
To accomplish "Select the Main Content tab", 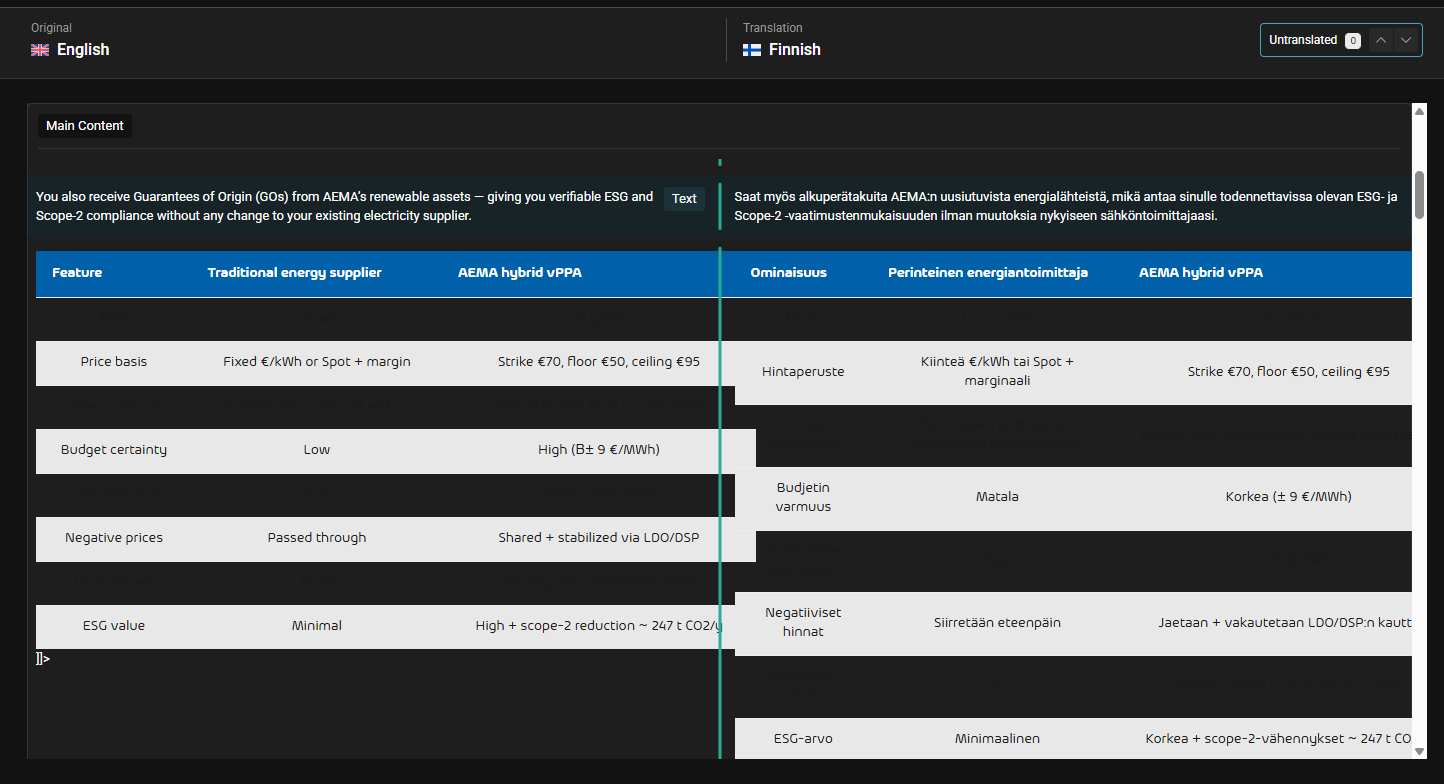I will tap(85, 126).
